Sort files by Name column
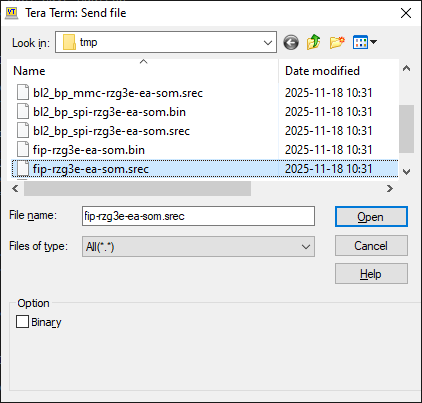 click(29, 71)
